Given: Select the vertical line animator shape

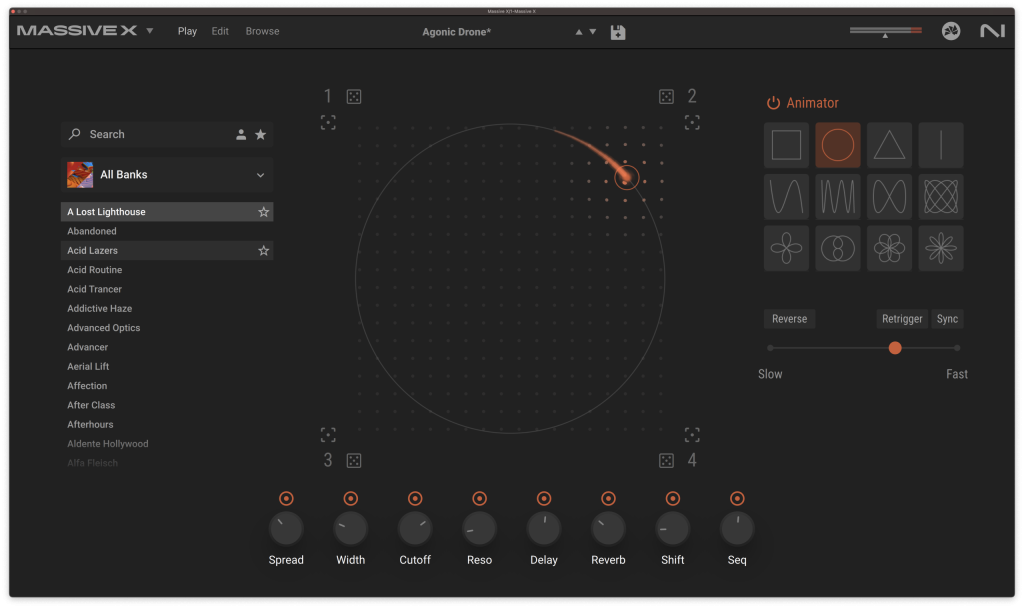Looking at the screenshot, I should point(941,144).
